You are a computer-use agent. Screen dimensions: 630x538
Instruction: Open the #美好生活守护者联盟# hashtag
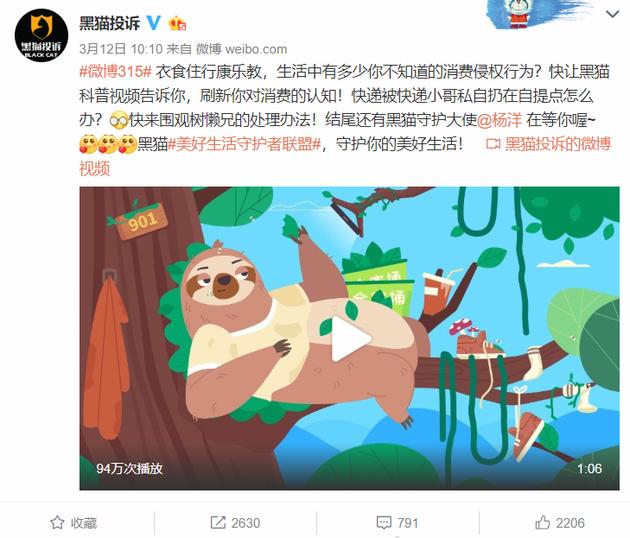click(245, 144)
